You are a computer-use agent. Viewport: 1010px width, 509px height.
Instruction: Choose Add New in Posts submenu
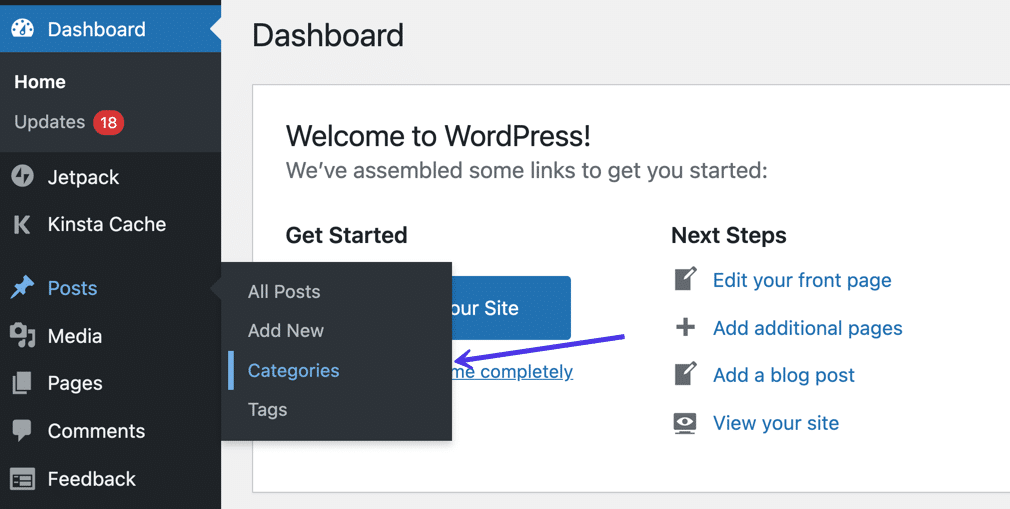tap(286, 331)
